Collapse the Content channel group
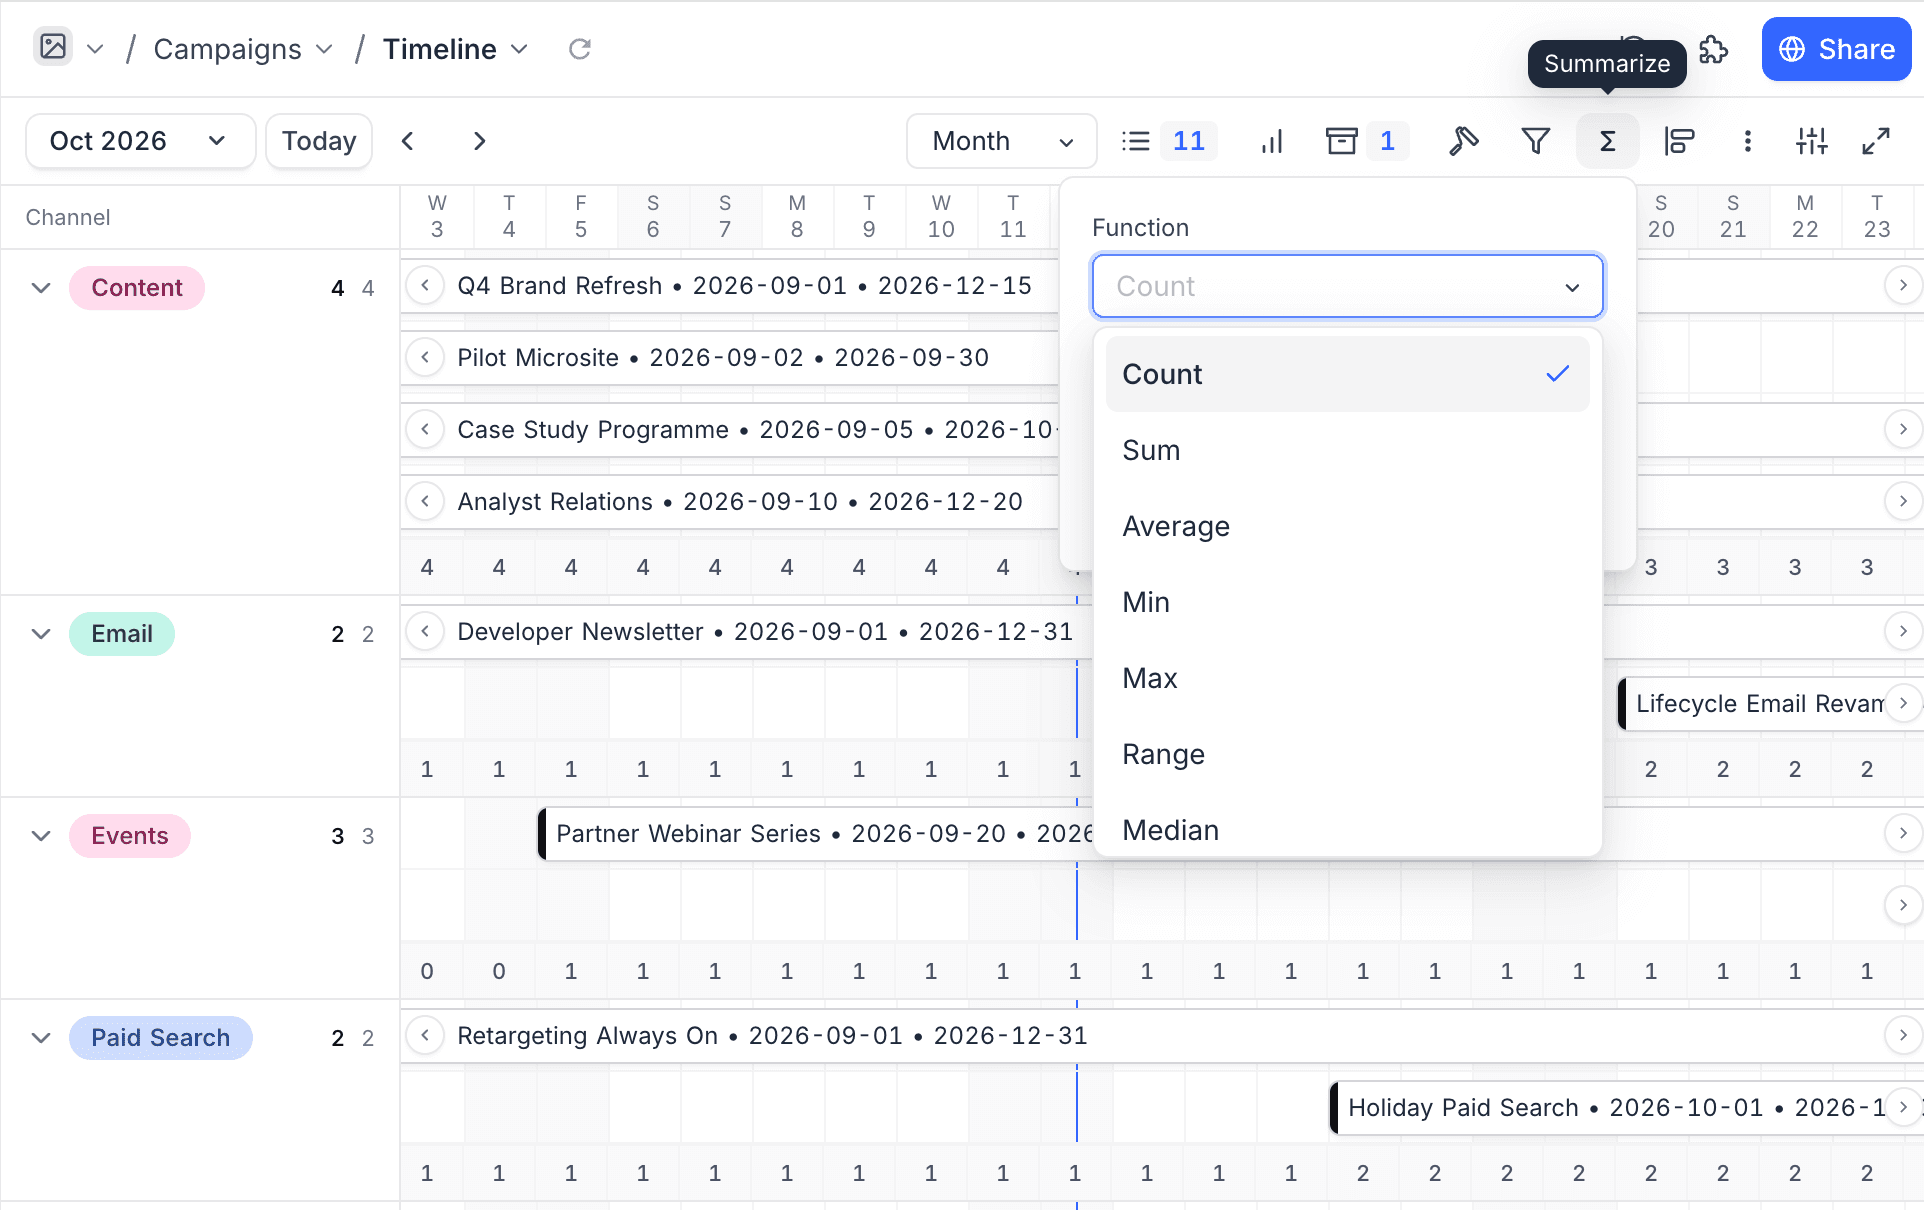This screenshot has width=1924, height=1210. tap(41, 288)
